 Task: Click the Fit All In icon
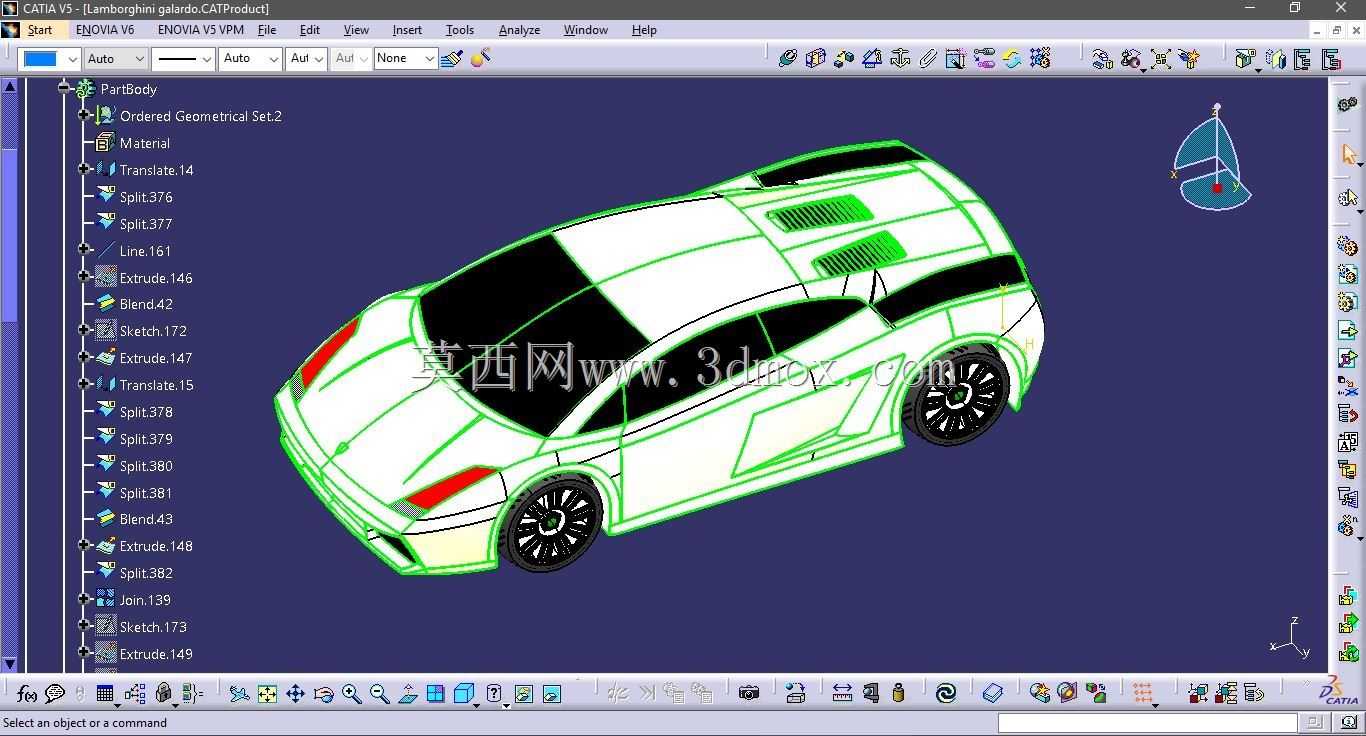[x=267, y=693]
